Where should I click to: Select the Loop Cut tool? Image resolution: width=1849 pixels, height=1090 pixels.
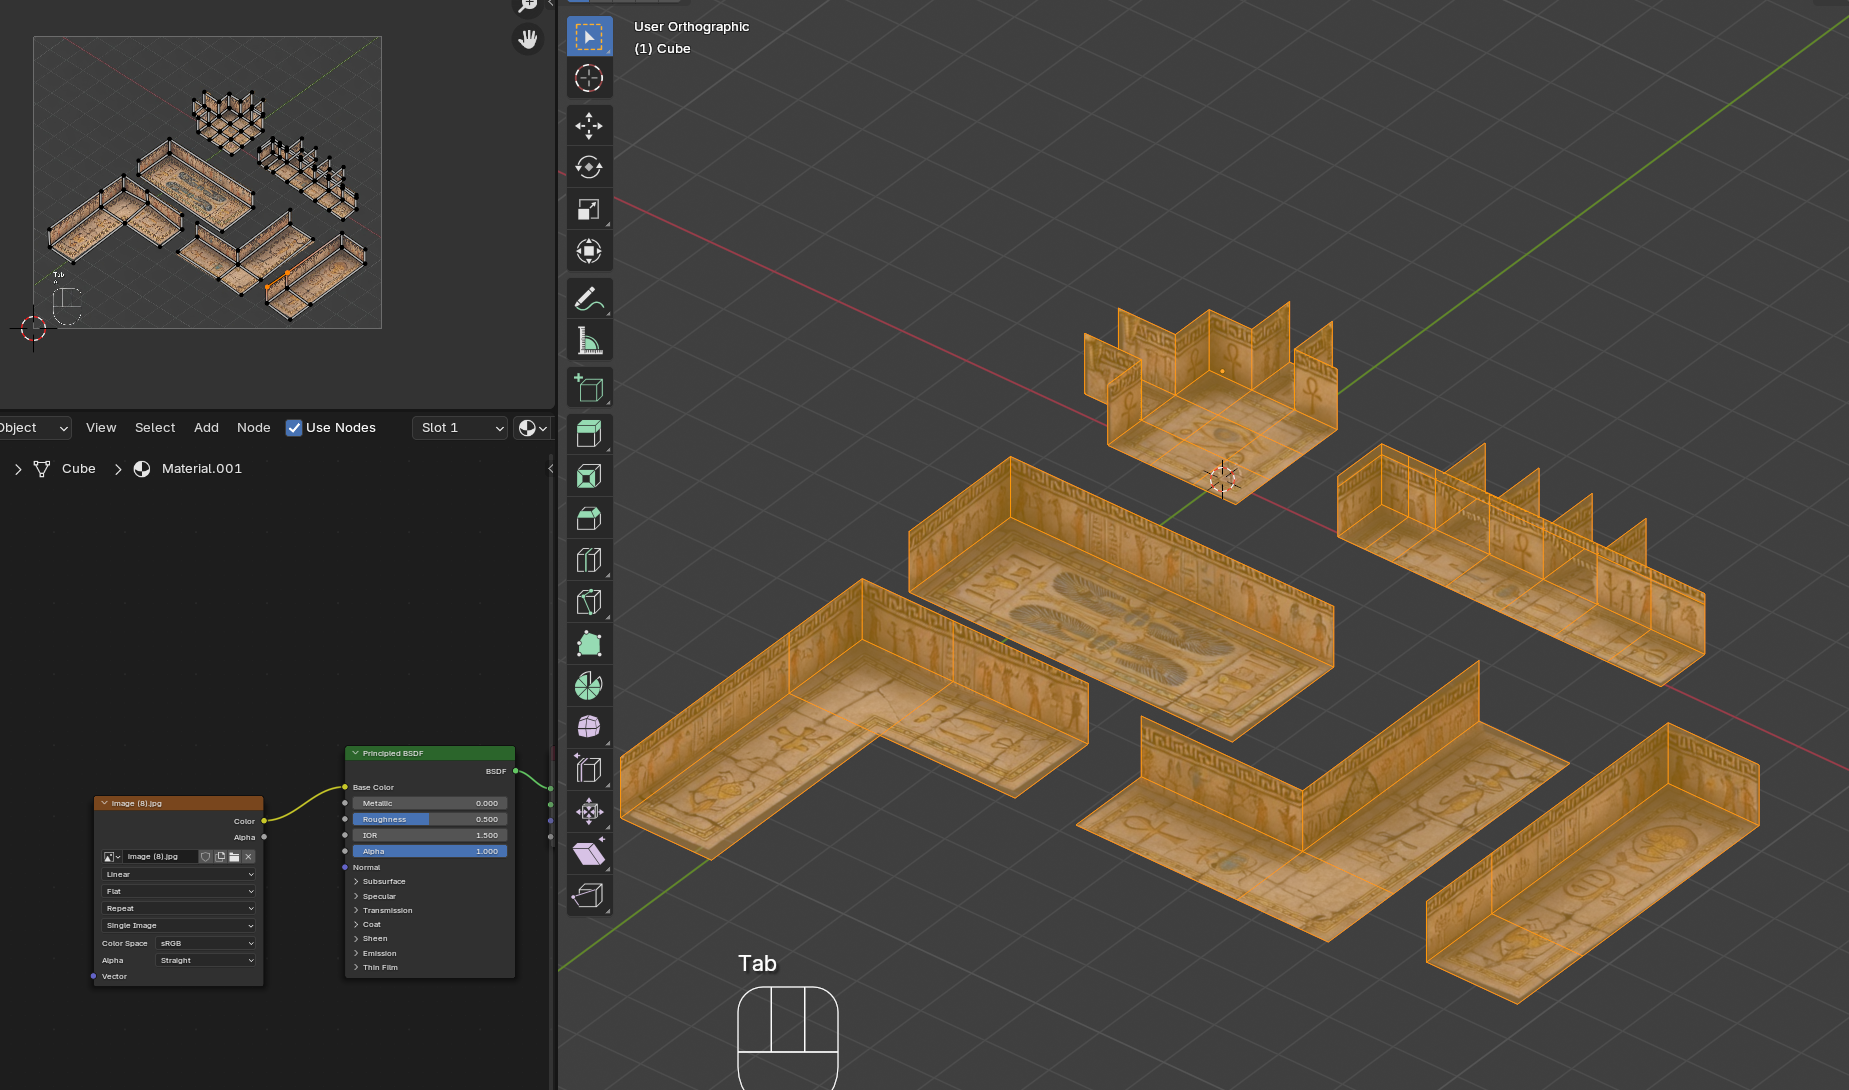point(589,560)
